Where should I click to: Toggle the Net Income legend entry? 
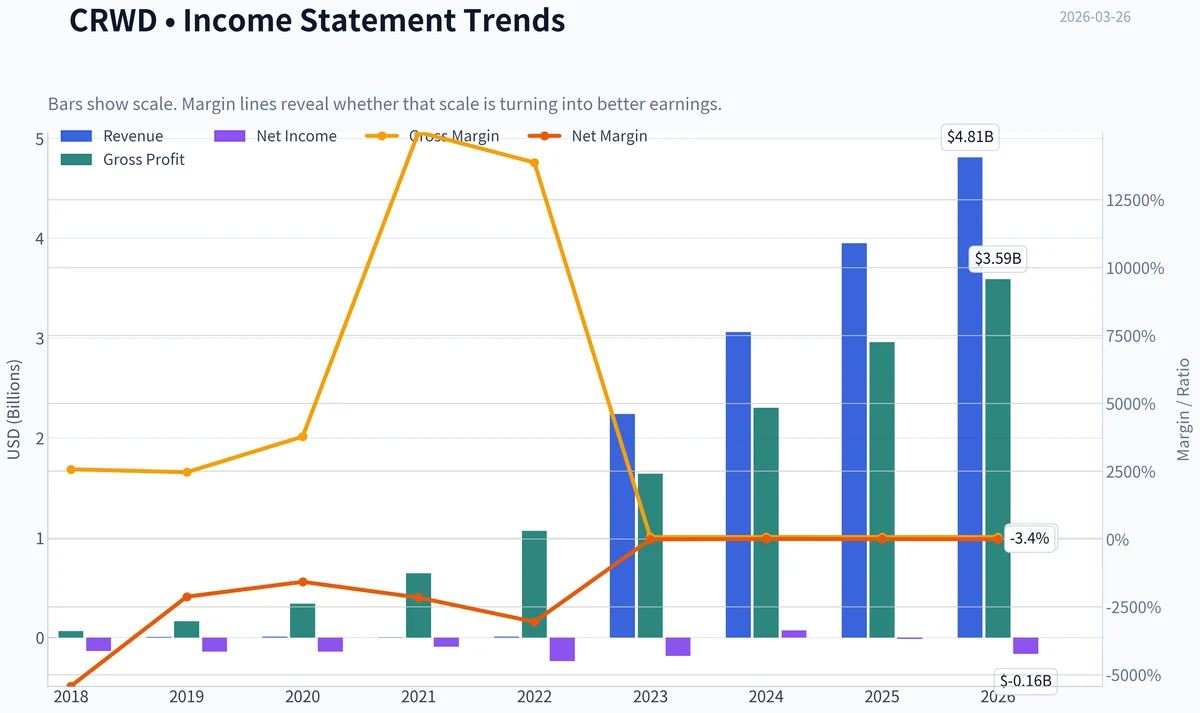[x=277, y=136]
